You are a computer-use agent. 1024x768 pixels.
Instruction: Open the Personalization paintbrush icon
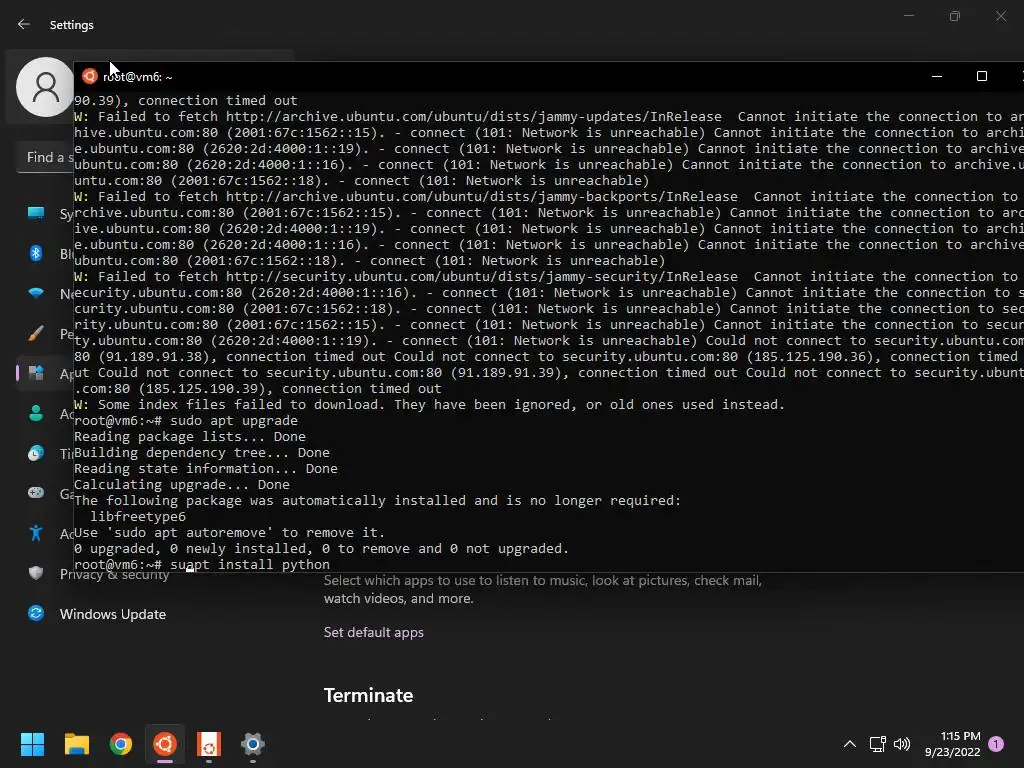click(x=36, y=333)
